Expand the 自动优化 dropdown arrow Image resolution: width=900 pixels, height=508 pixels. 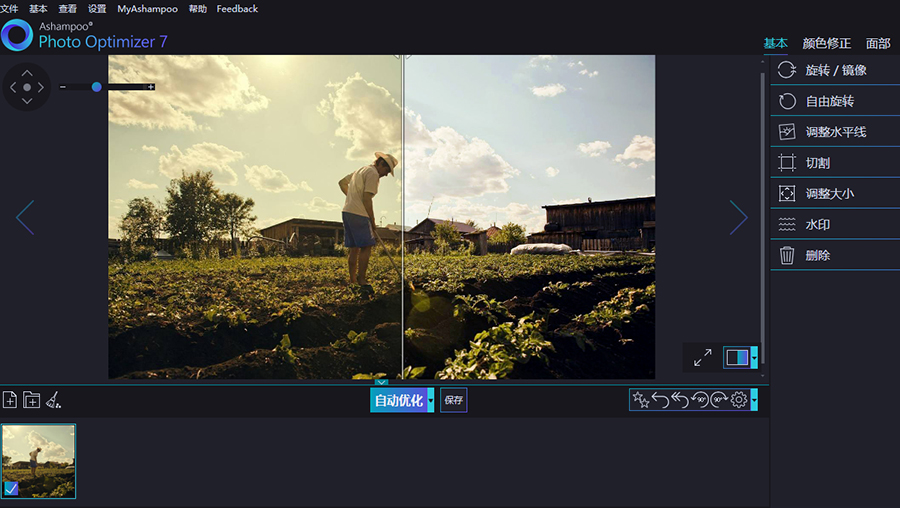[x=430, y=401]
